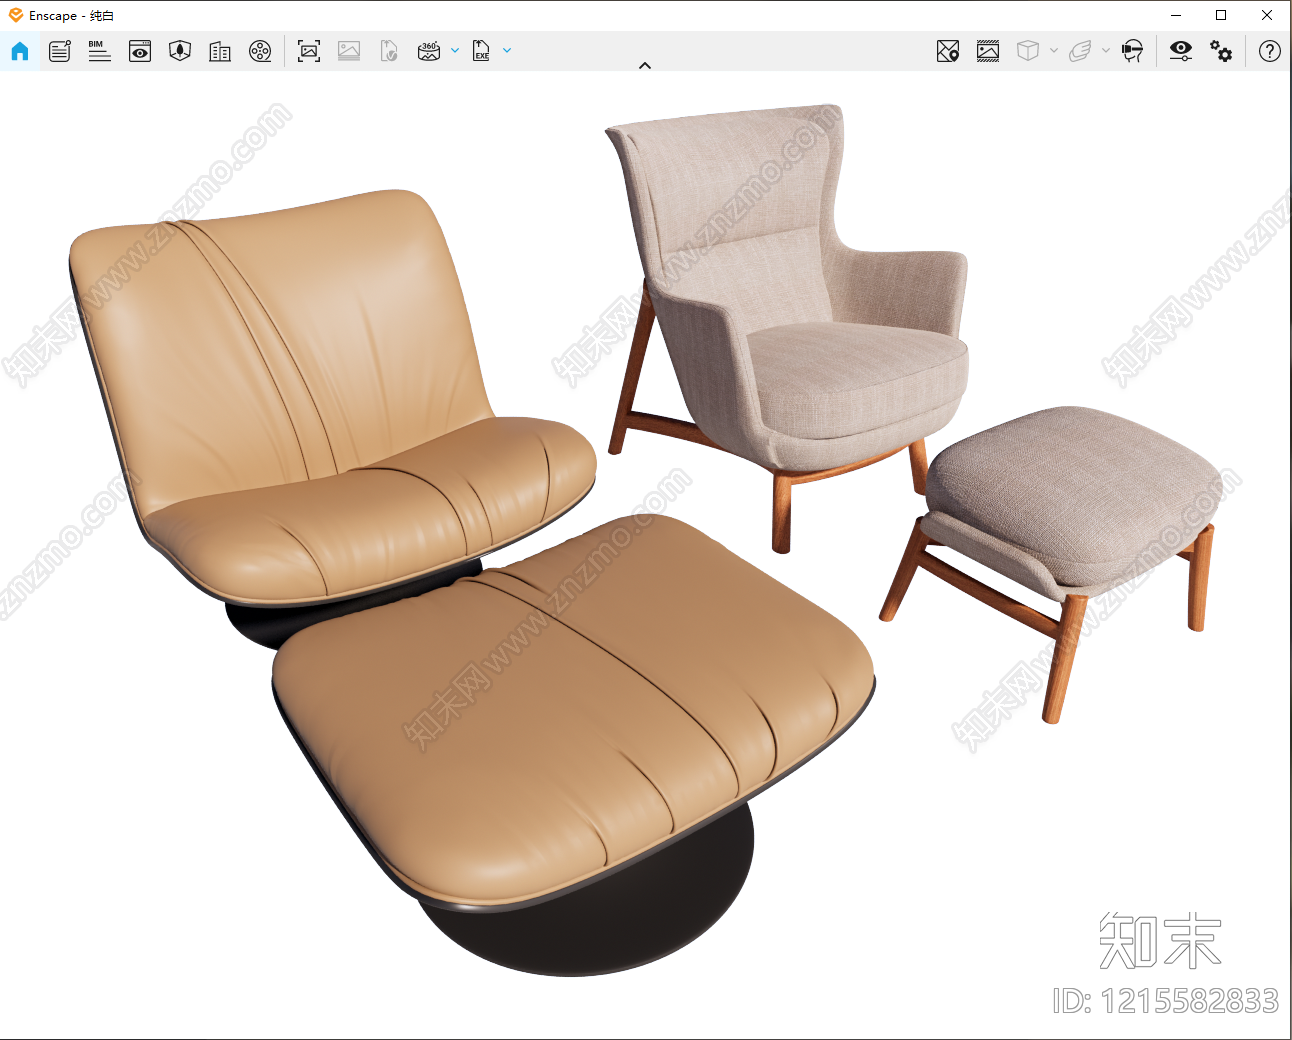Open the Manage Views notes icon
Viewport: 1292px width, 1040px height.
tap(60, 51)
